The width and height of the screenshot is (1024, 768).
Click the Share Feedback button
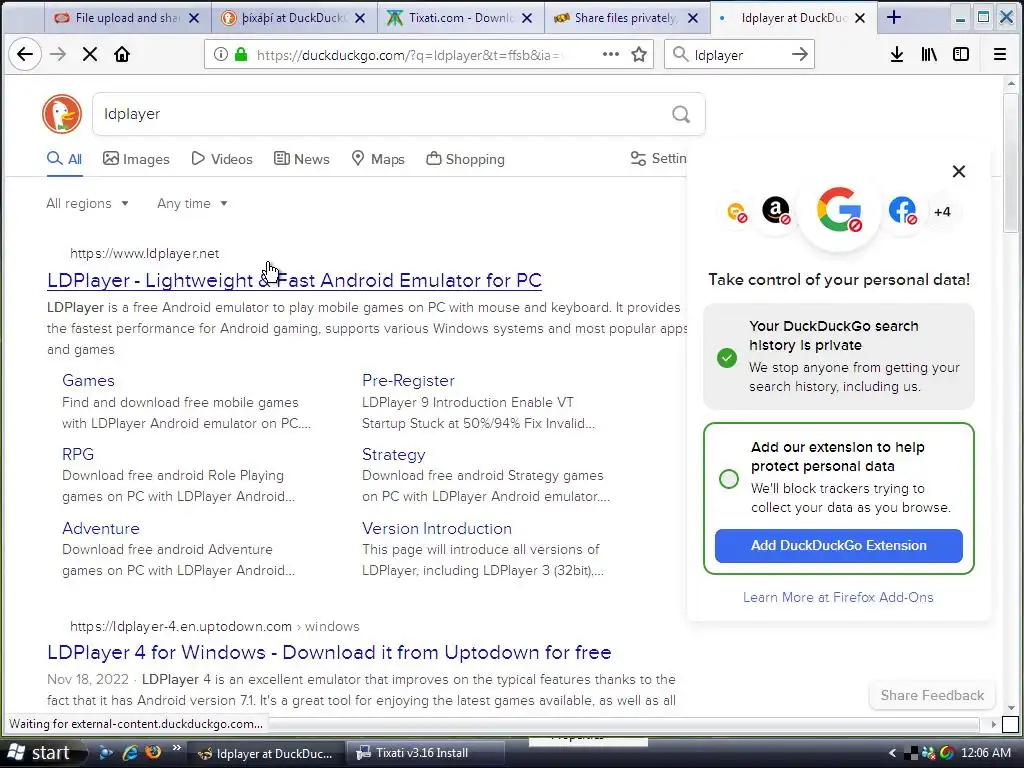point(932,695)
